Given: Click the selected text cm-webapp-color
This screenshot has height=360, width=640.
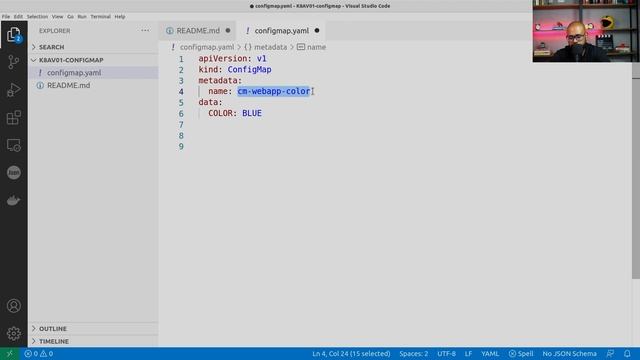Looking at the screenshot, I should pos(273,91).
